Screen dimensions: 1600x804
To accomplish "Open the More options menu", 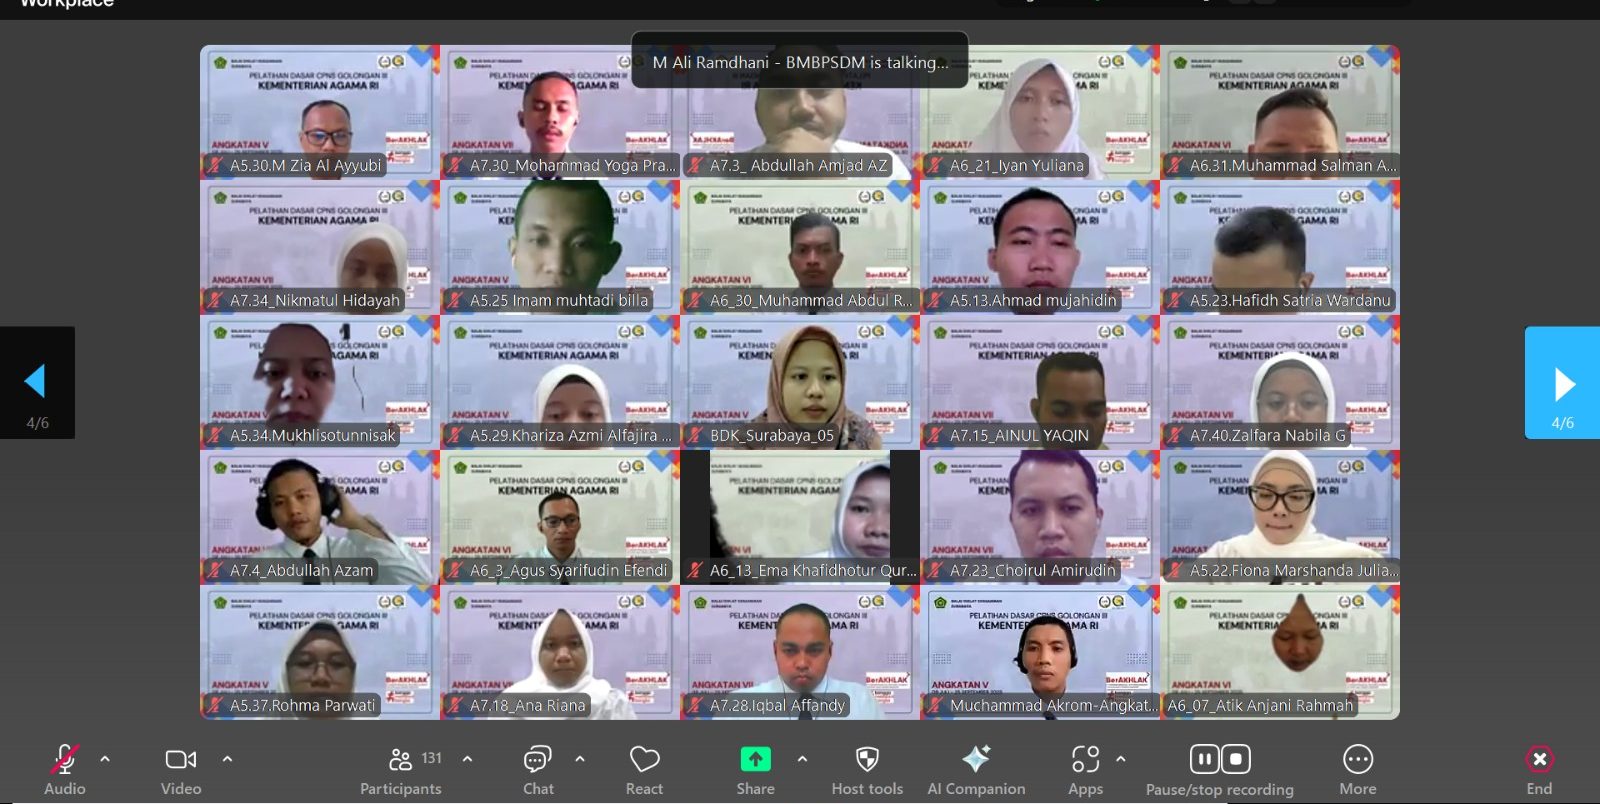I will click(x=1357, y=762).
